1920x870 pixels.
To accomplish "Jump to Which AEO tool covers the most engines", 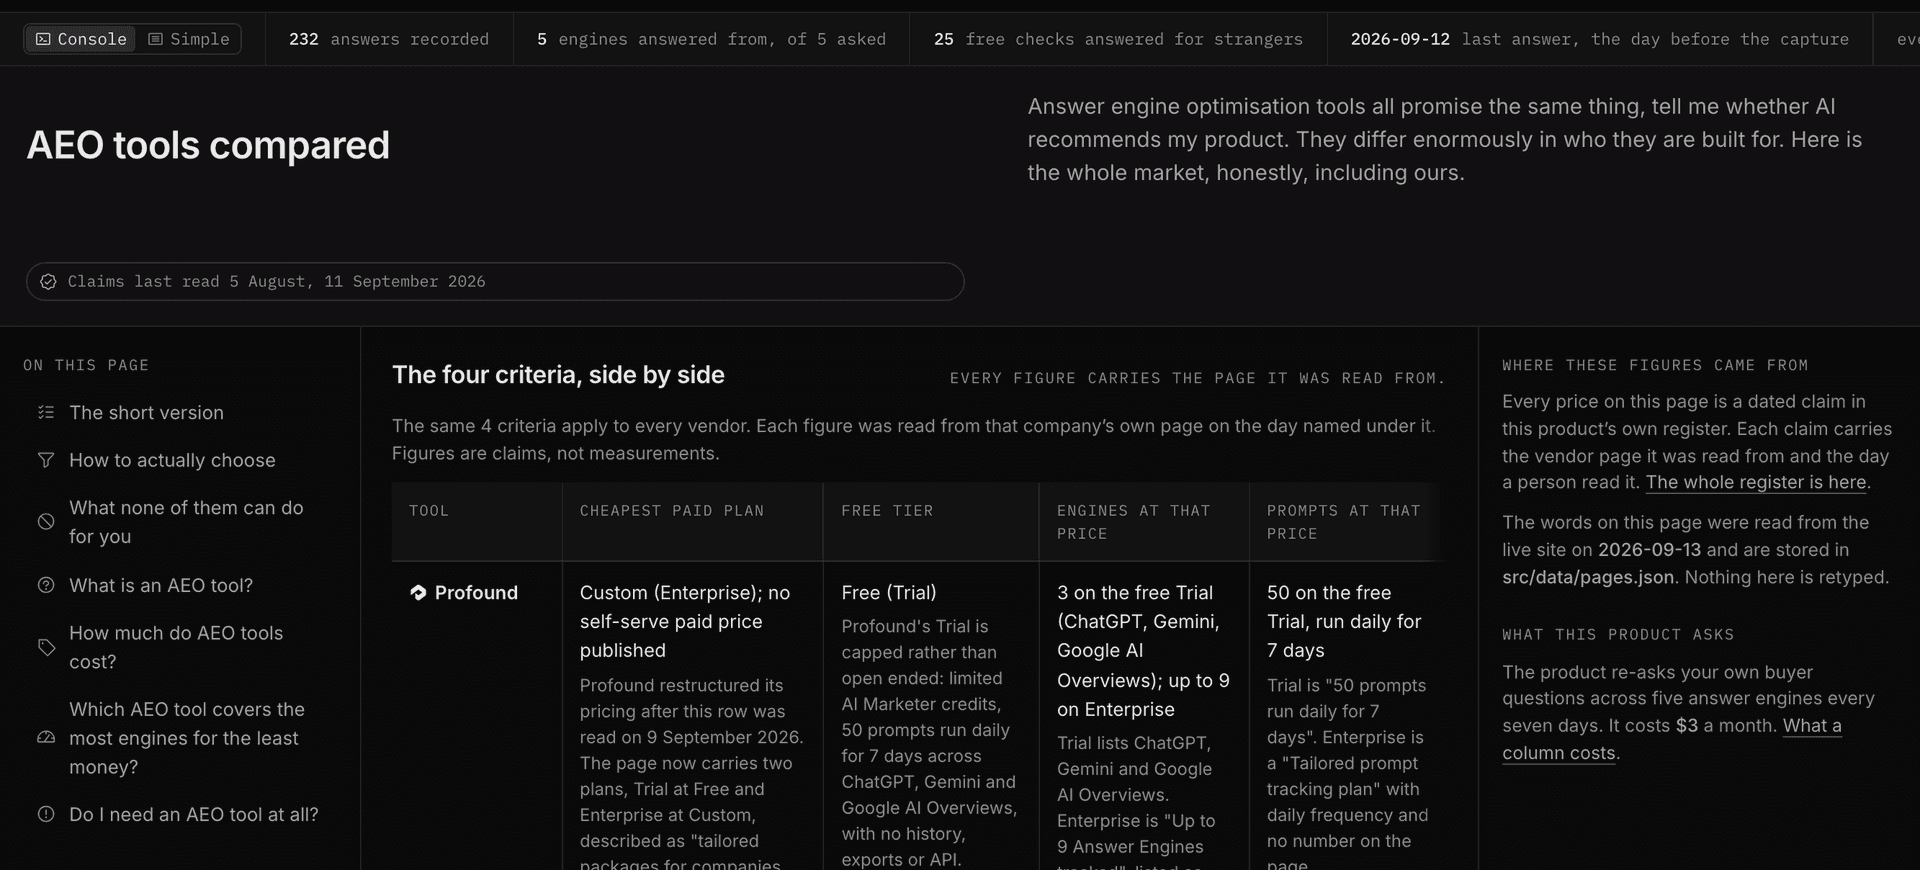I will [187, 738].
